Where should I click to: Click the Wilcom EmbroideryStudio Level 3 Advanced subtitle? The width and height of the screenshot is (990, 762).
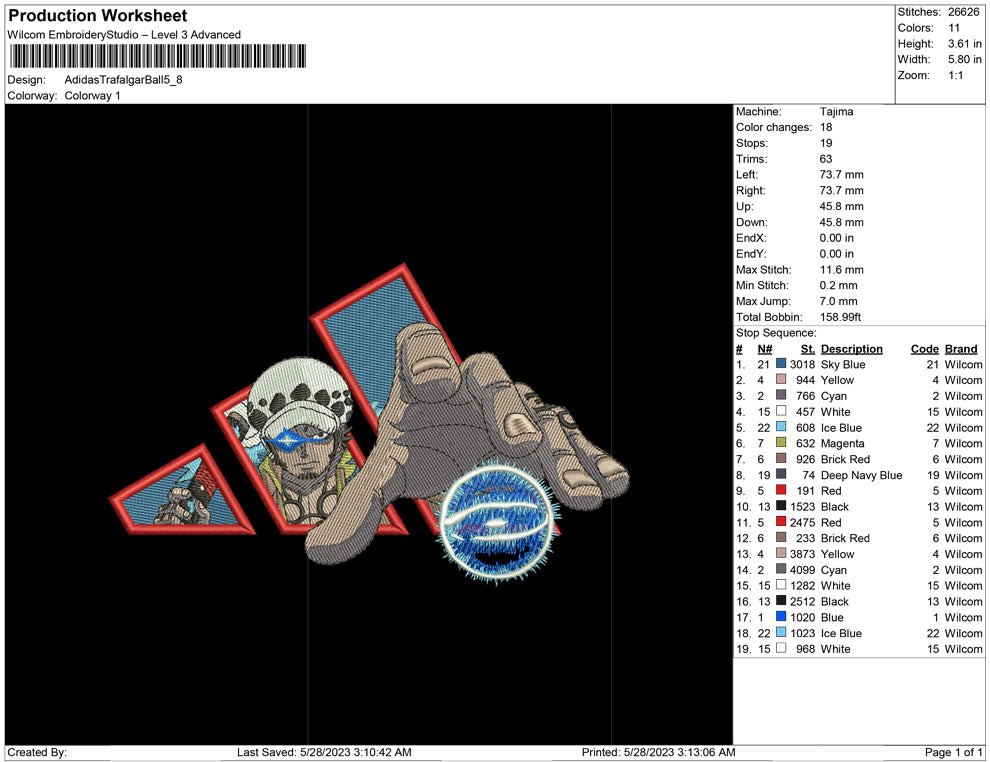tap(124, 35)
